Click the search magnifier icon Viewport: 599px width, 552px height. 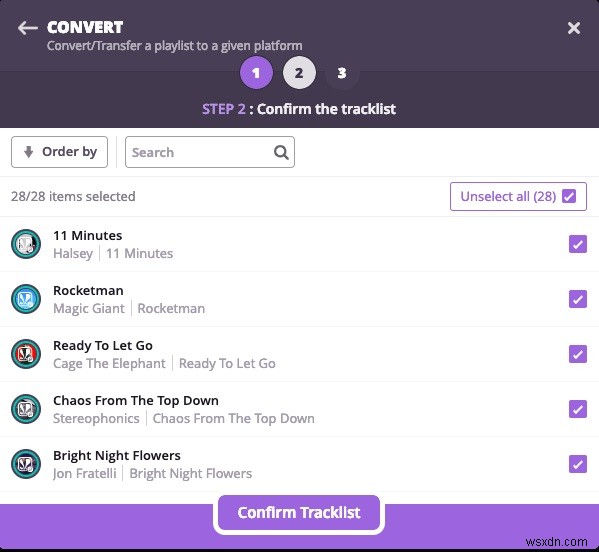[x=281, y=152]
